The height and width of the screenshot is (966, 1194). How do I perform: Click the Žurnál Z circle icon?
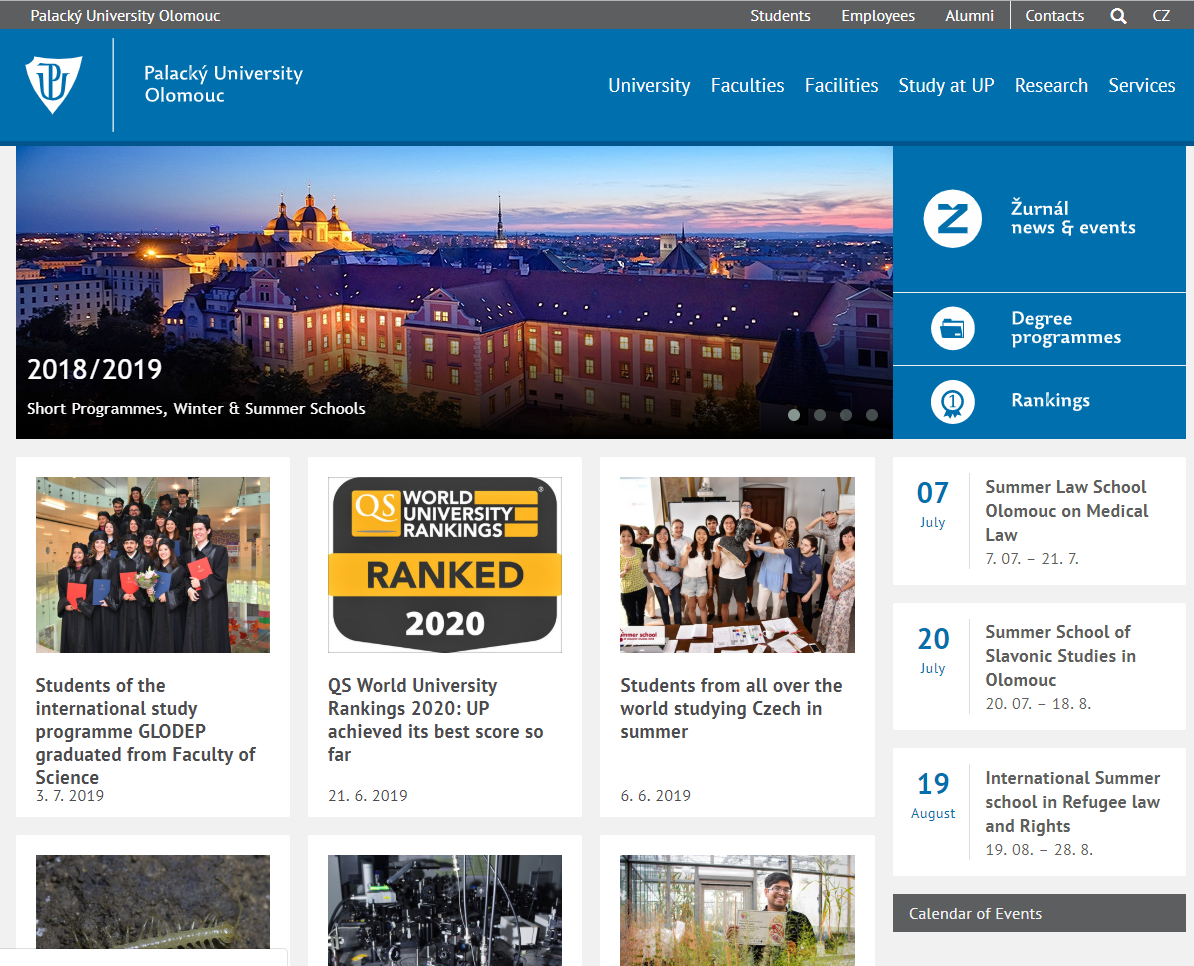[953, 218]
